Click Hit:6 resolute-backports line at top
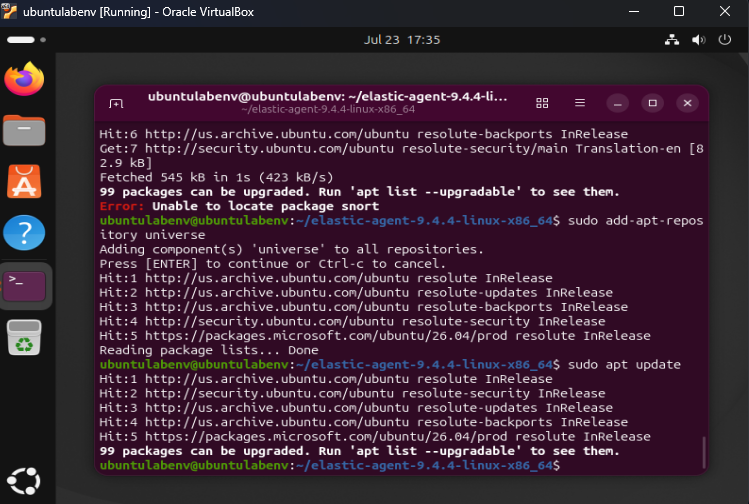This screenshot has width=749, height=504. coord(364,134)
